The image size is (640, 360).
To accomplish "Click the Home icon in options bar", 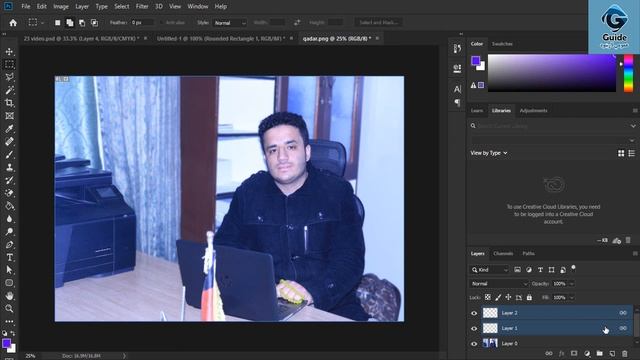I will tap(13, 23).
